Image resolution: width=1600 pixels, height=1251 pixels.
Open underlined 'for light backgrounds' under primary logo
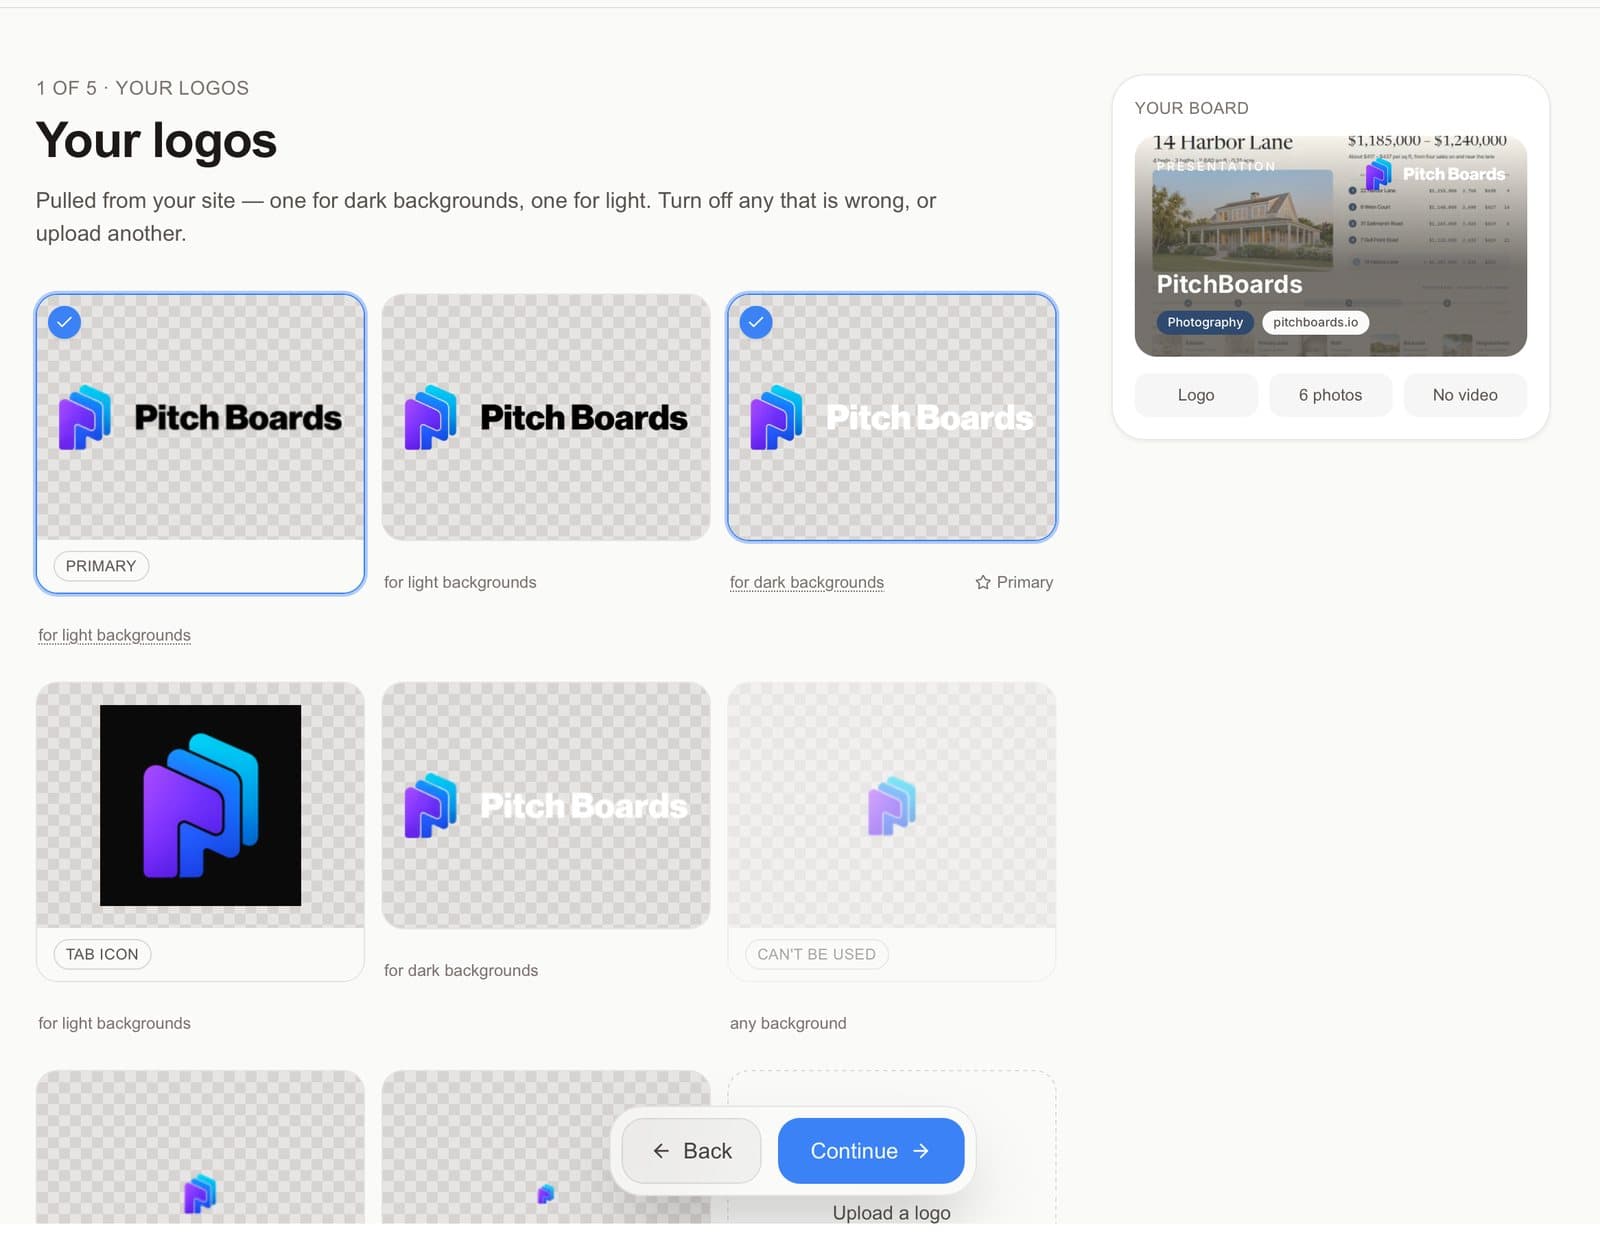(x=114, y=635)
